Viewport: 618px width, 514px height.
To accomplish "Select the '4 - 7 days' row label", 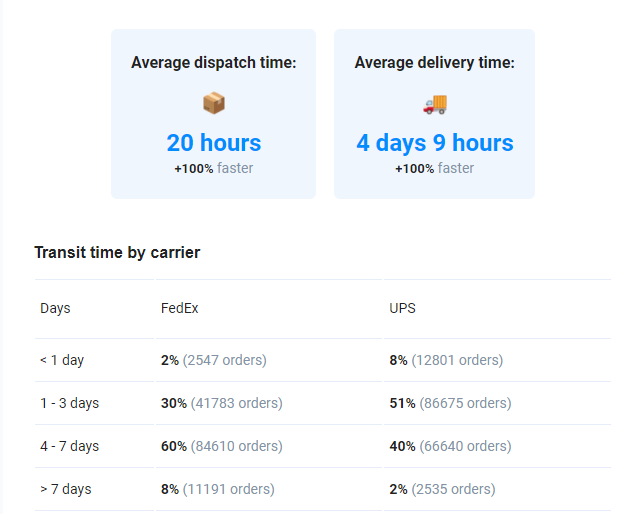I will pyautogui.click(x=69, y=446).
